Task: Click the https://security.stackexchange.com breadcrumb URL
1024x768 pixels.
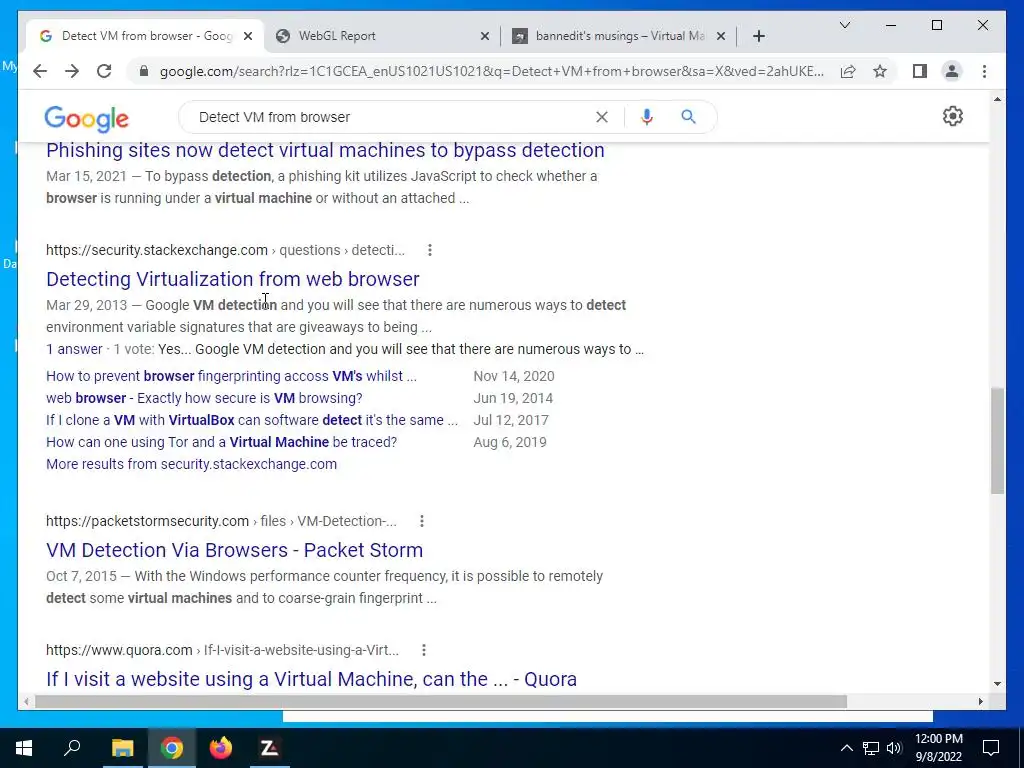Action: point(157,250)
